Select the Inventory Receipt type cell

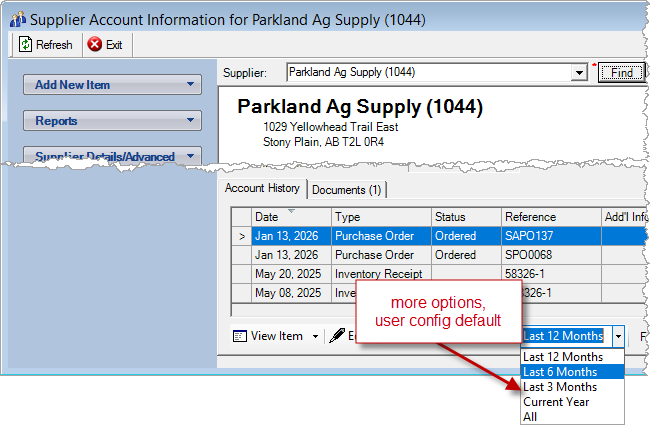(x=381, y=274)
